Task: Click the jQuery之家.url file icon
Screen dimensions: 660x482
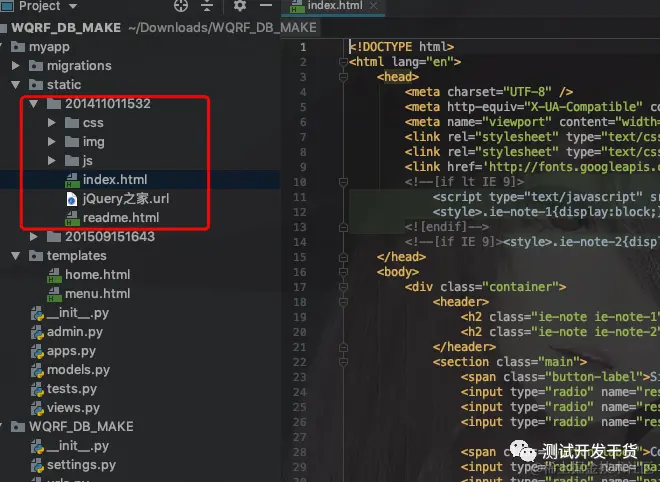Action: coord(72,199)
